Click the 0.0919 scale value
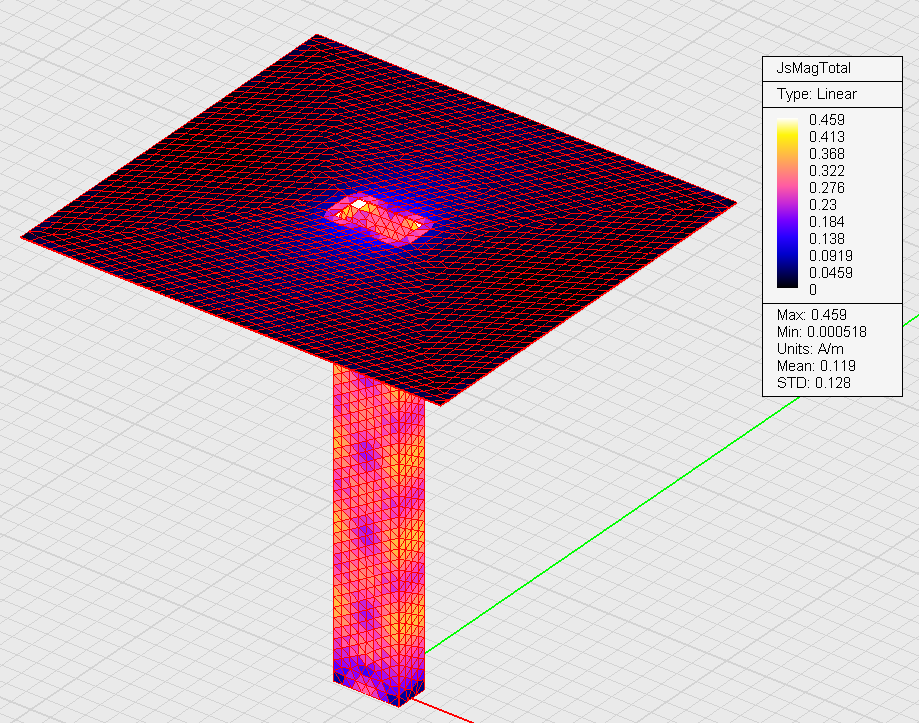 tap(830, 255)
